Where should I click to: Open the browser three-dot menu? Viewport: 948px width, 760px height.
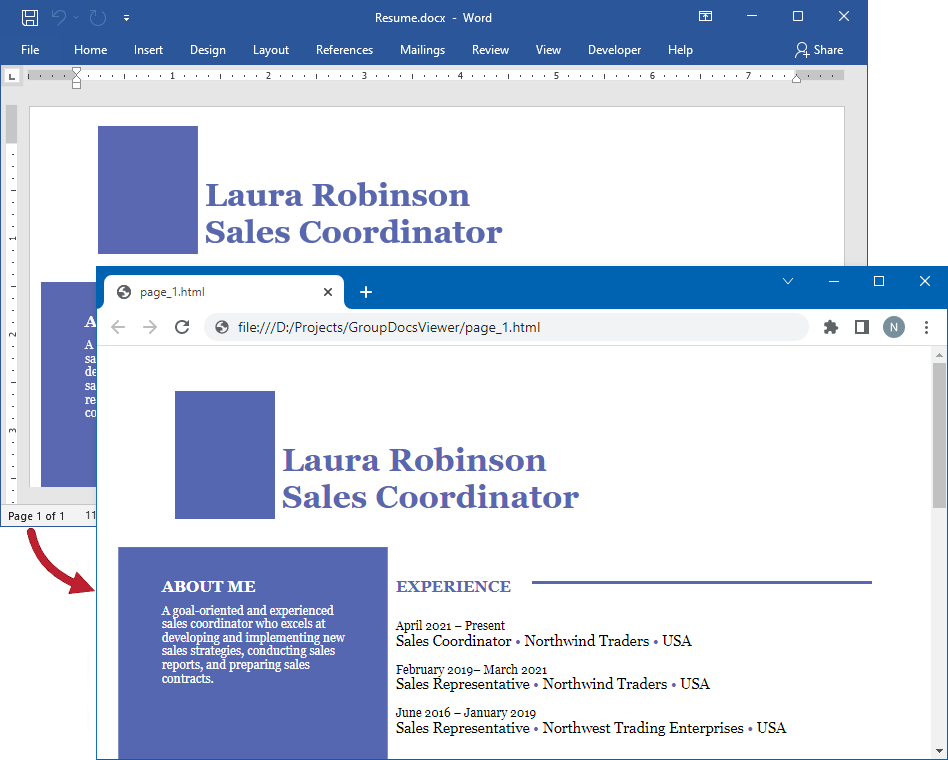pyautogui.click(x=926, y=327)
